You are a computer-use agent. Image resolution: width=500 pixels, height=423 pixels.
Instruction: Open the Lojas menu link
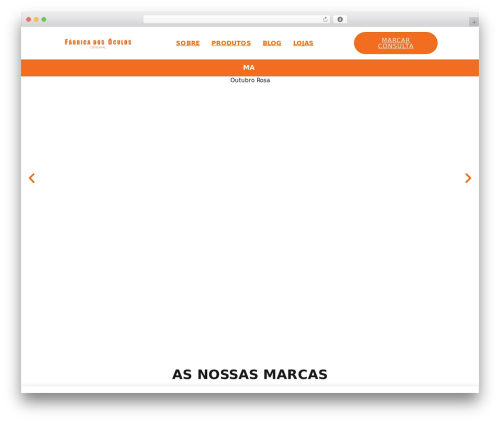(x=303, y=43)
